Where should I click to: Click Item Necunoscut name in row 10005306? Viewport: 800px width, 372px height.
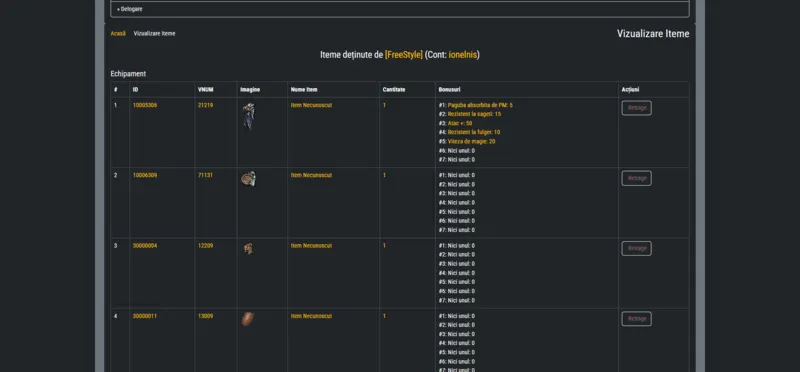pos(311,105)
